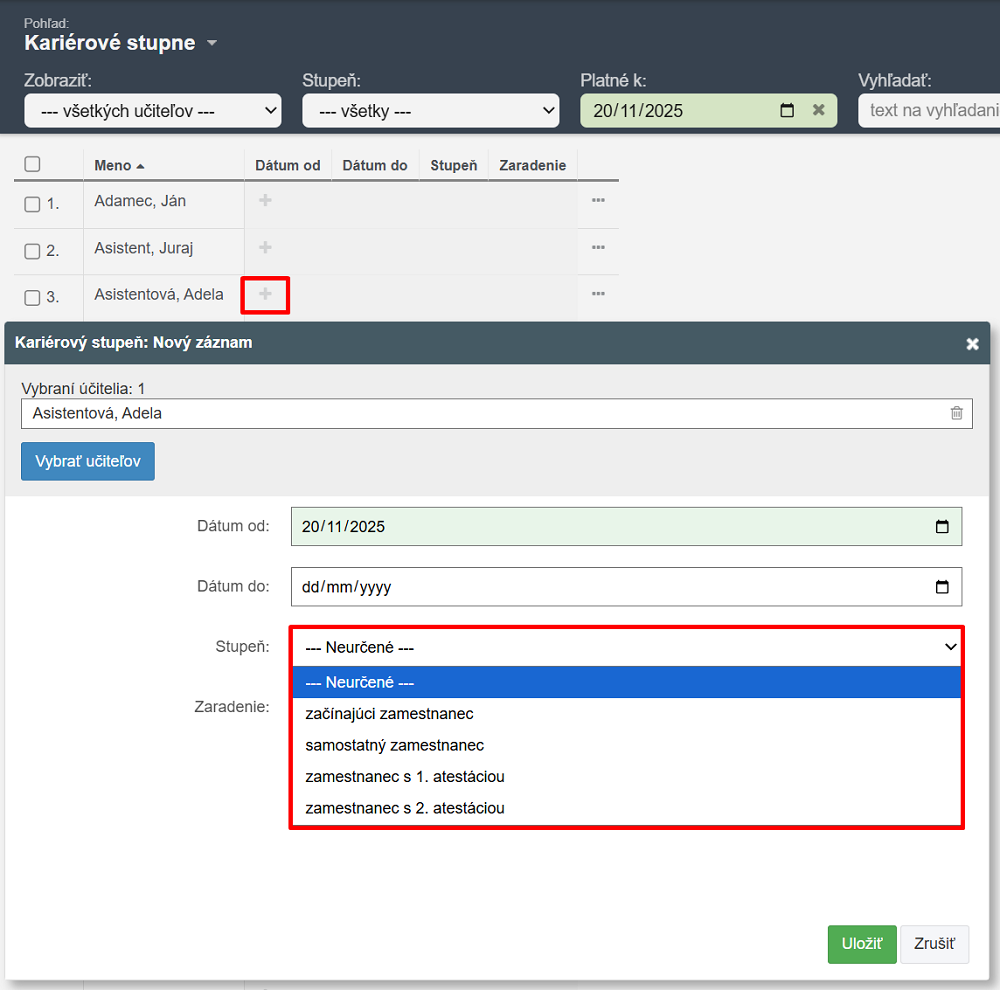Open the three-dots menu for Asistentová, Adela
This screenshot has width=1000, height=990.
pos(598,294)
